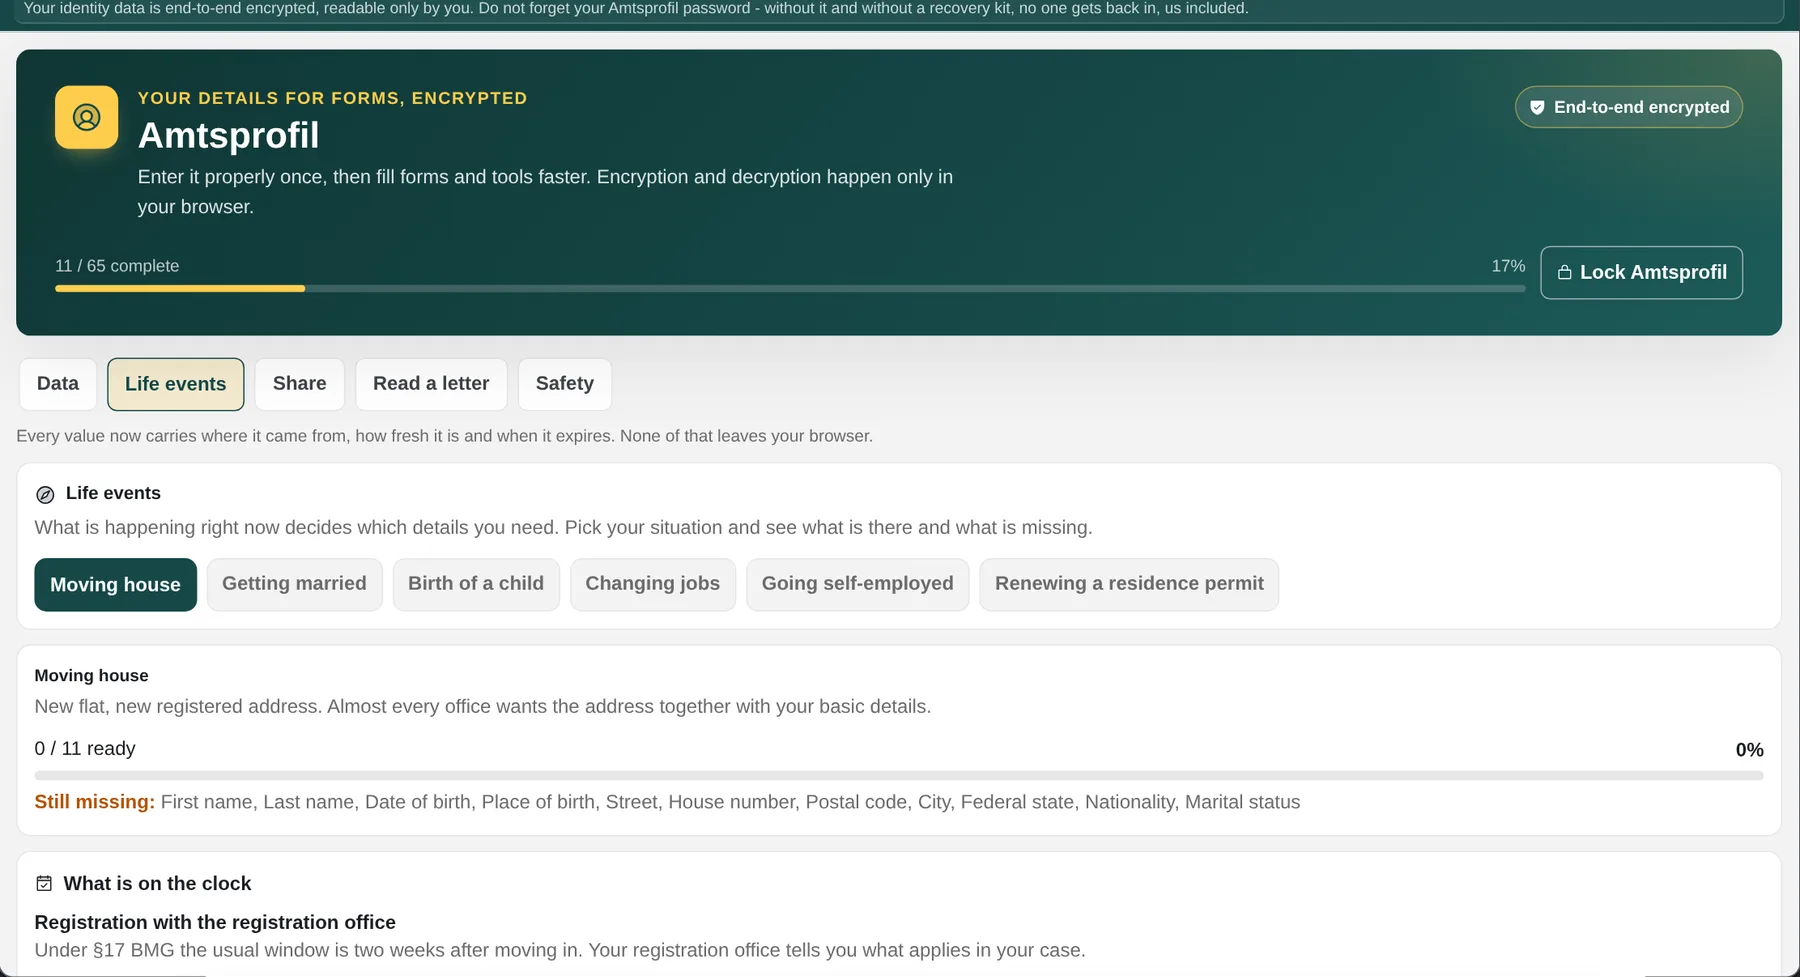The image size is (1800, 977).
Task: Click the What is on the clock heading
Action: (157, 883)
